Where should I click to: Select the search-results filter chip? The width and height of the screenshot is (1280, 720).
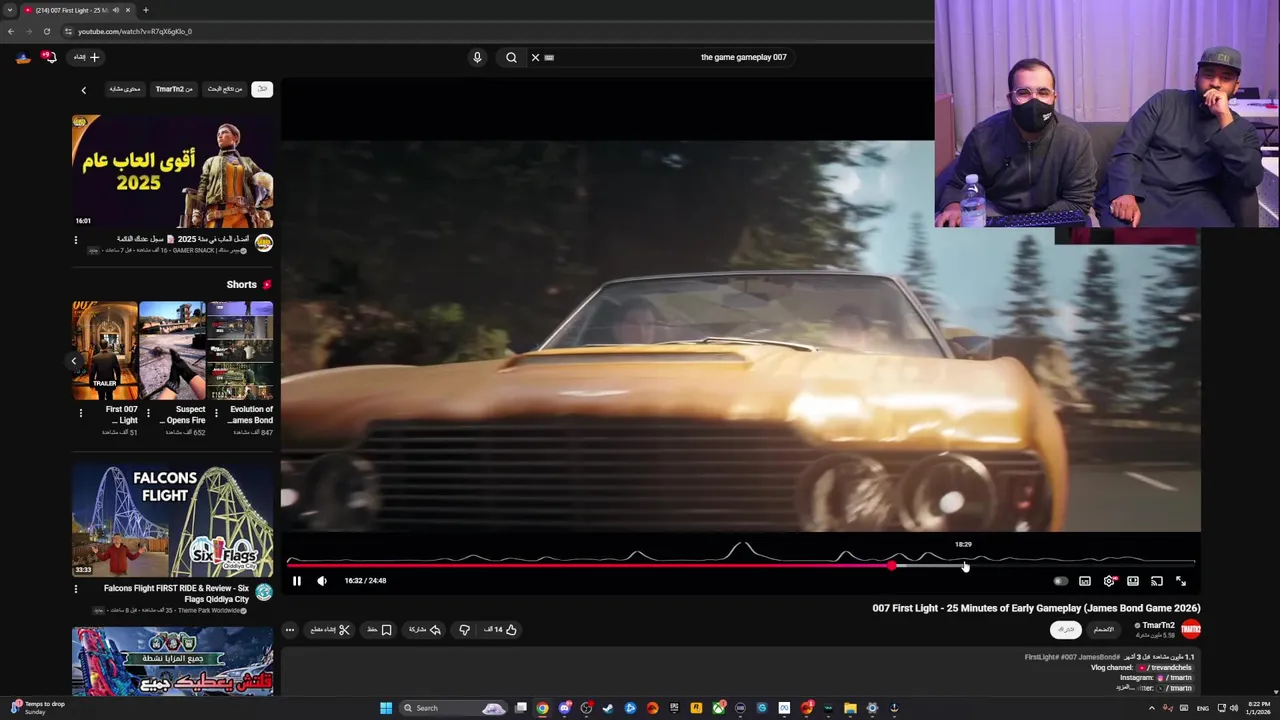[x=225, y=89]
